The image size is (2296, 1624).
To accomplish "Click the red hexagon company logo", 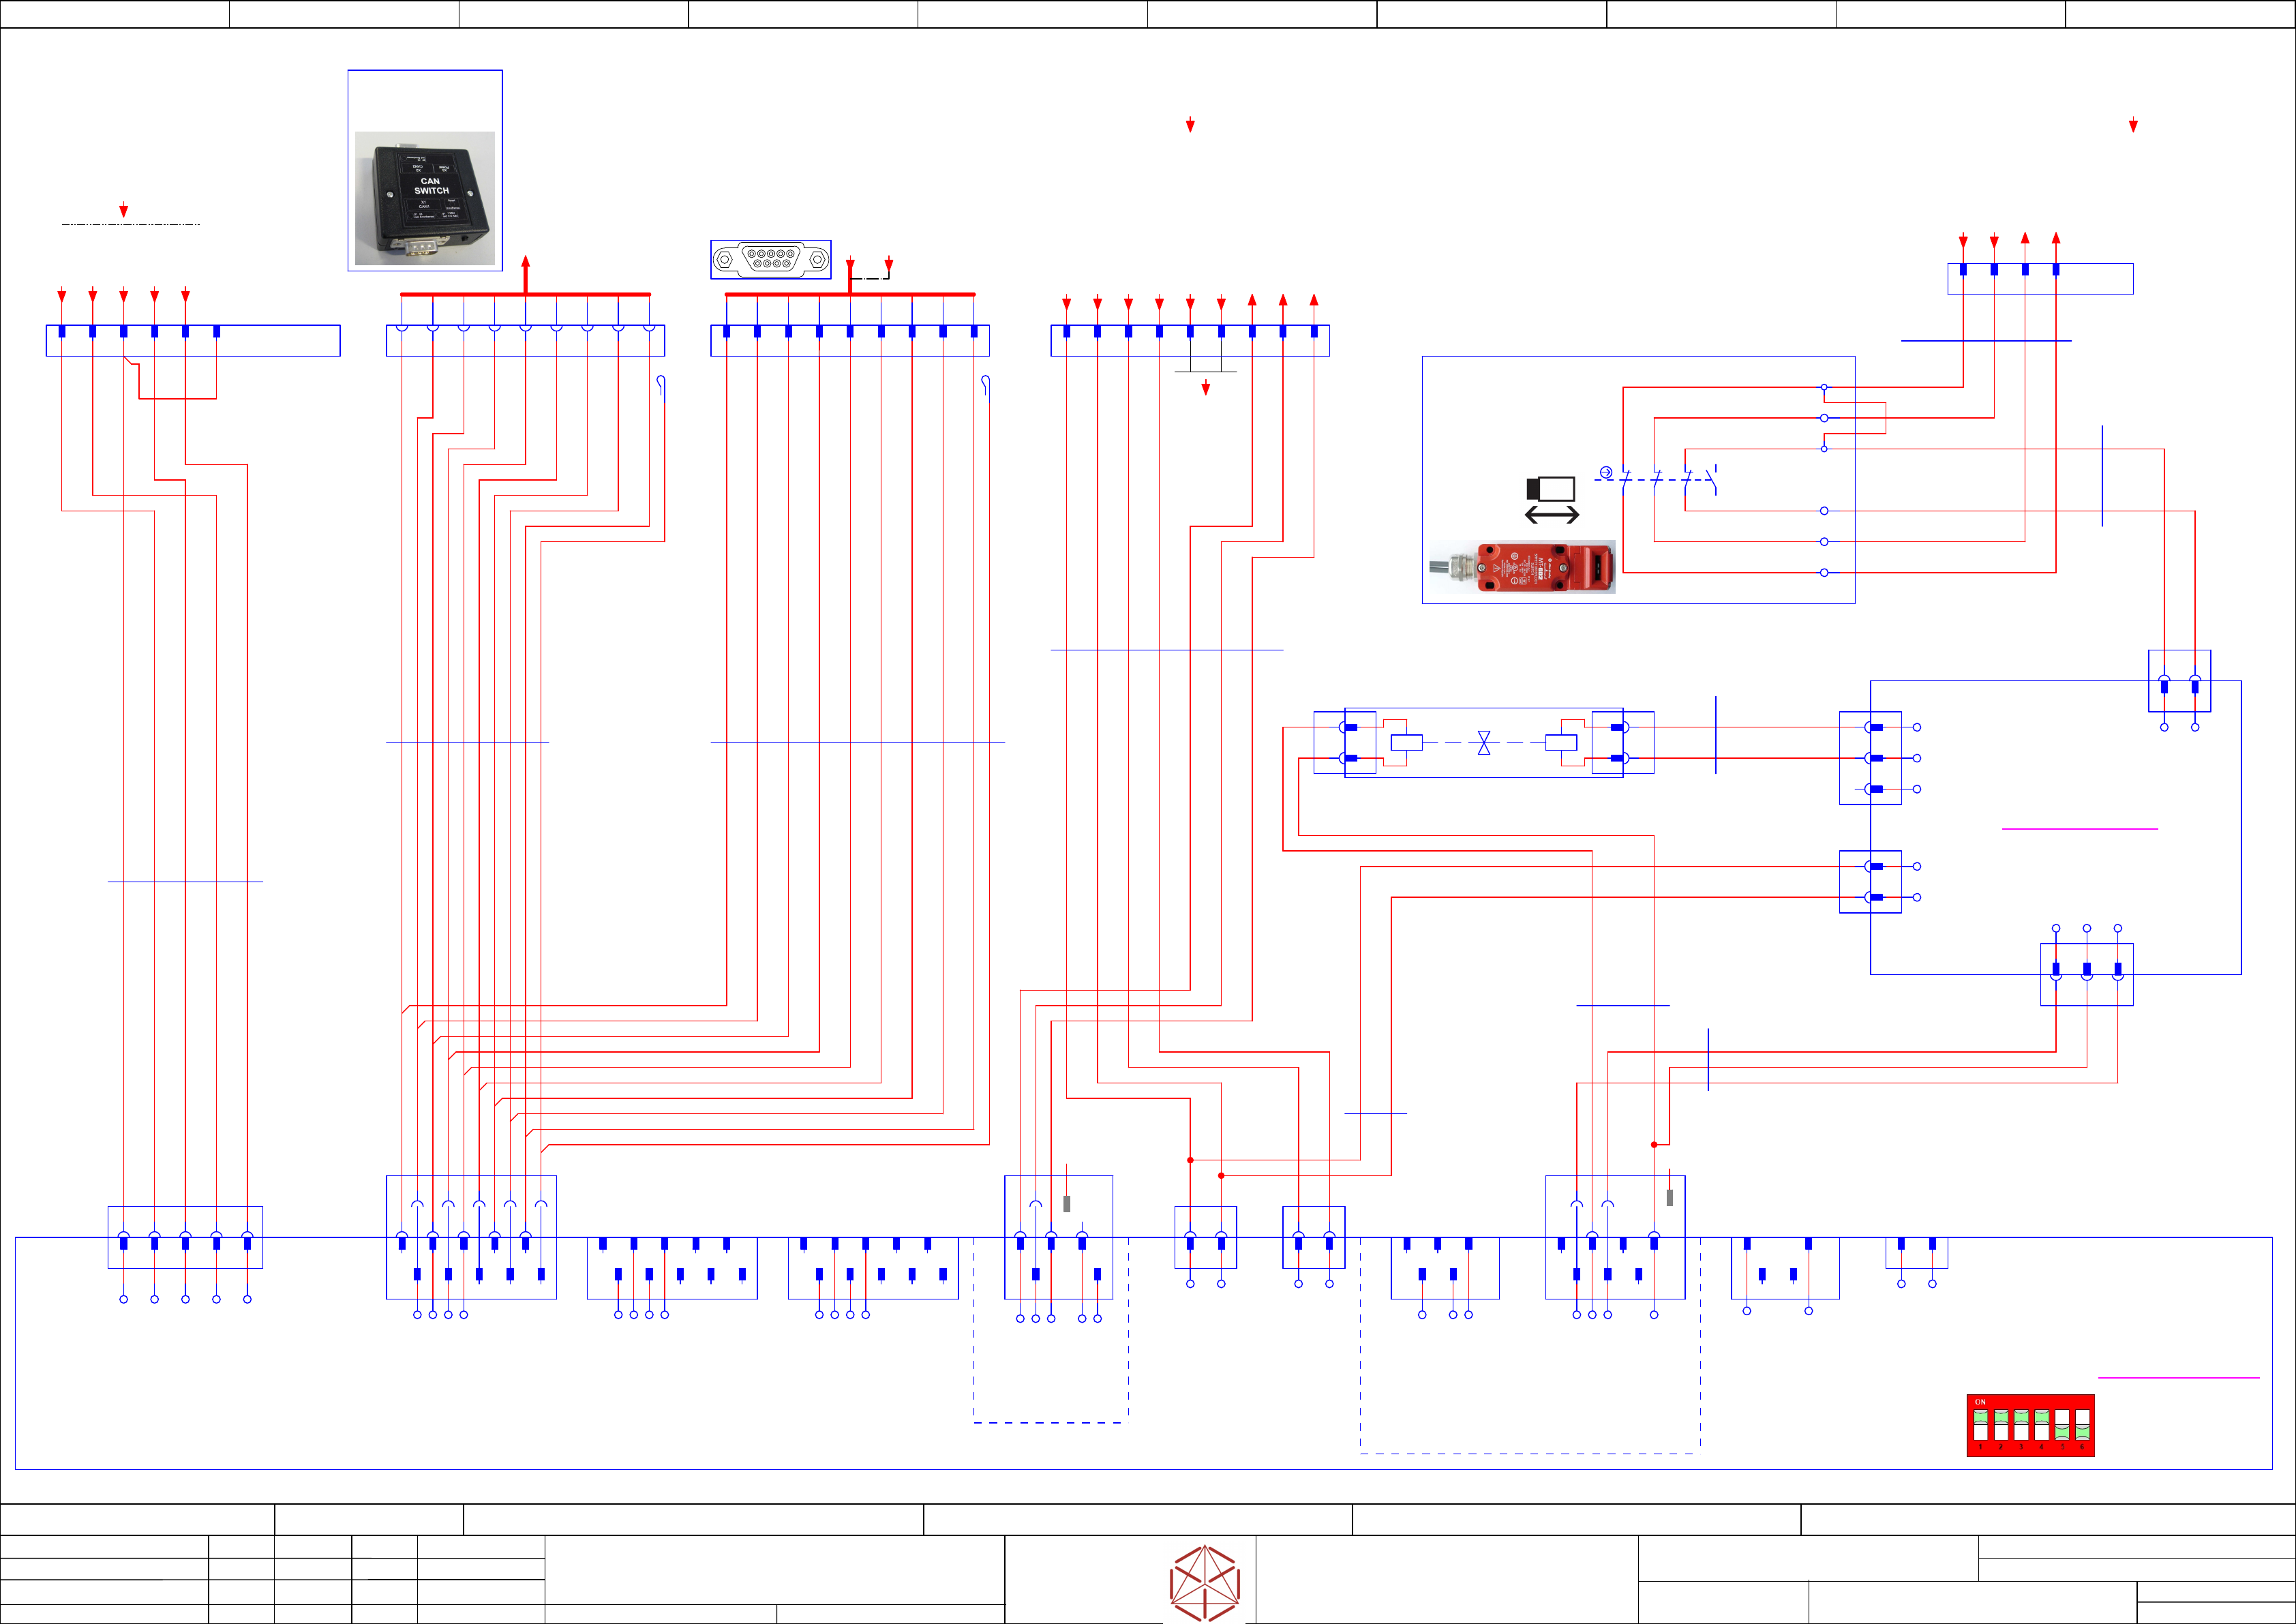I will (x=1205, y=1583).
